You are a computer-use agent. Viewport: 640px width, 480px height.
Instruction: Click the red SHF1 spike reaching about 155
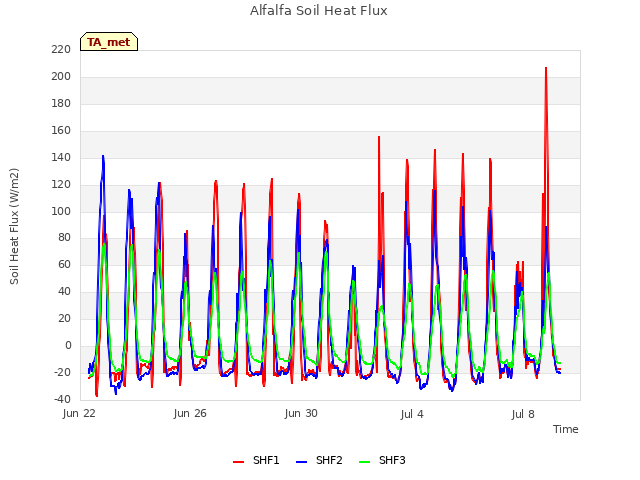[x=379, y=137]
